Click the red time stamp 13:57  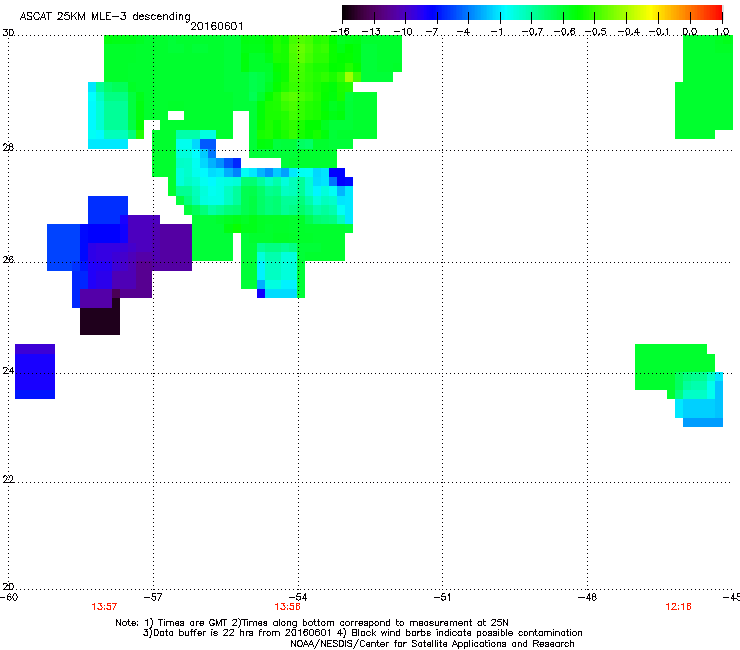104,607
